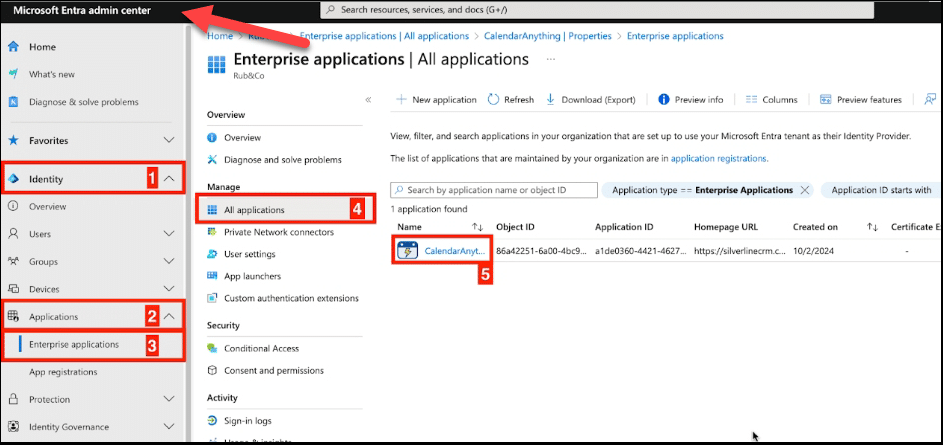Click the Microsoft Entra admin center title
Screen dimensions: 943x445
(82, 11)
